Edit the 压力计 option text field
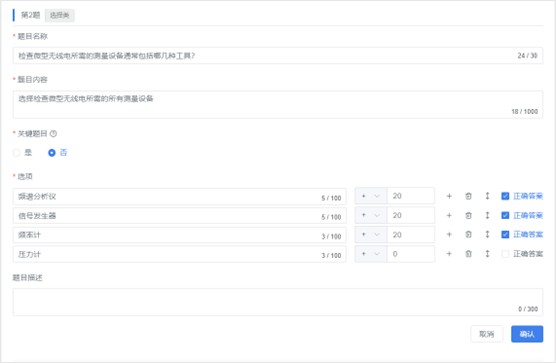Image resolution: width=556 pixels, height=363 pixels. pyautogui.click(x=179, y=254)
